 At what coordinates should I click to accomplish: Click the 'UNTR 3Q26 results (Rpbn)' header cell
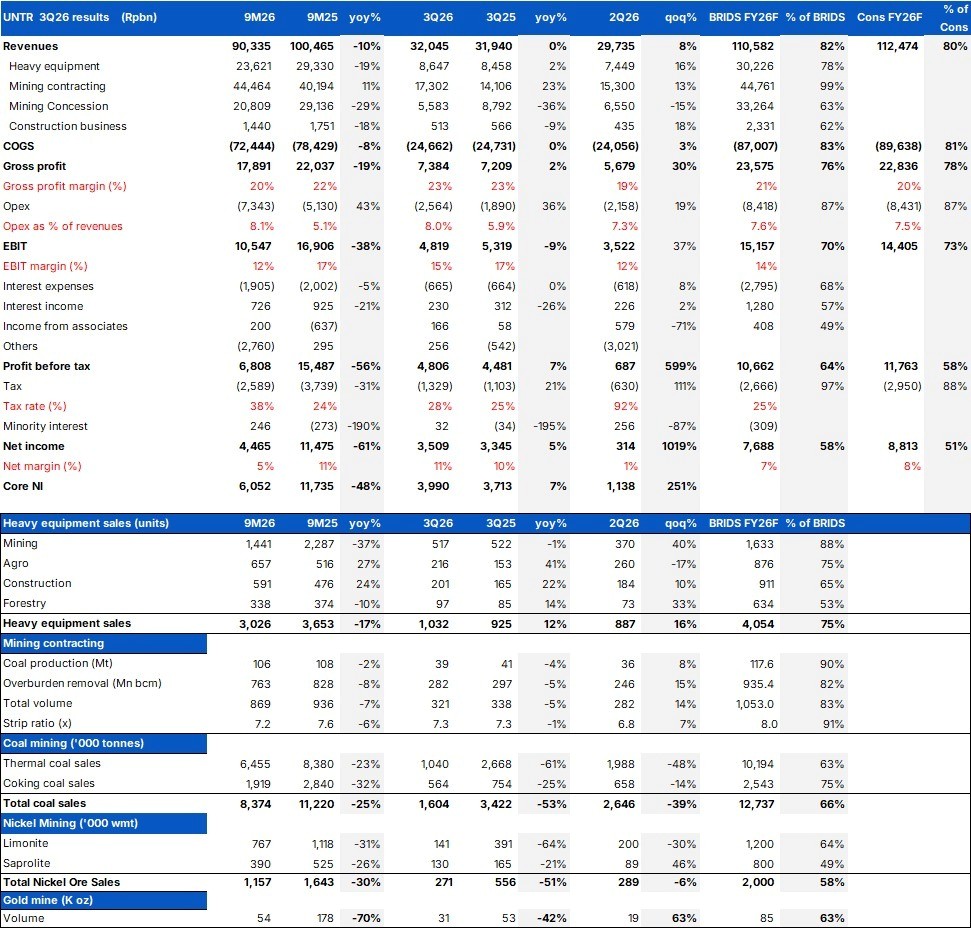(x=80, y=17)
